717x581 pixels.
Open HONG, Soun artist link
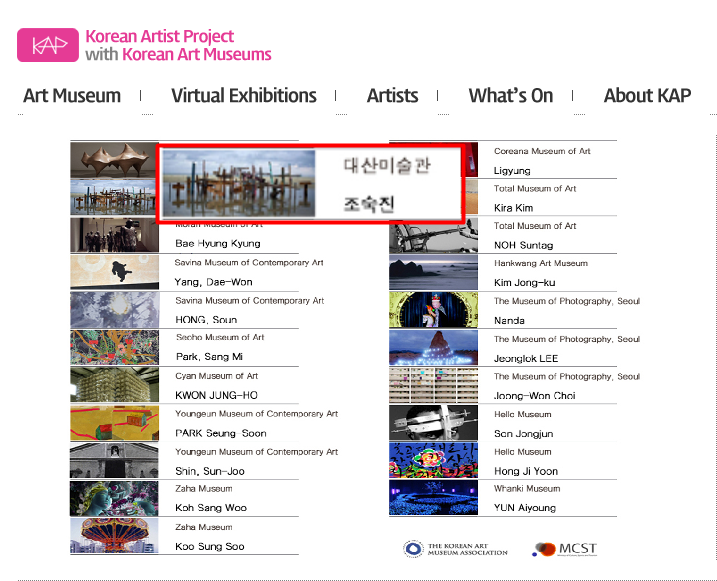[206, 320]
